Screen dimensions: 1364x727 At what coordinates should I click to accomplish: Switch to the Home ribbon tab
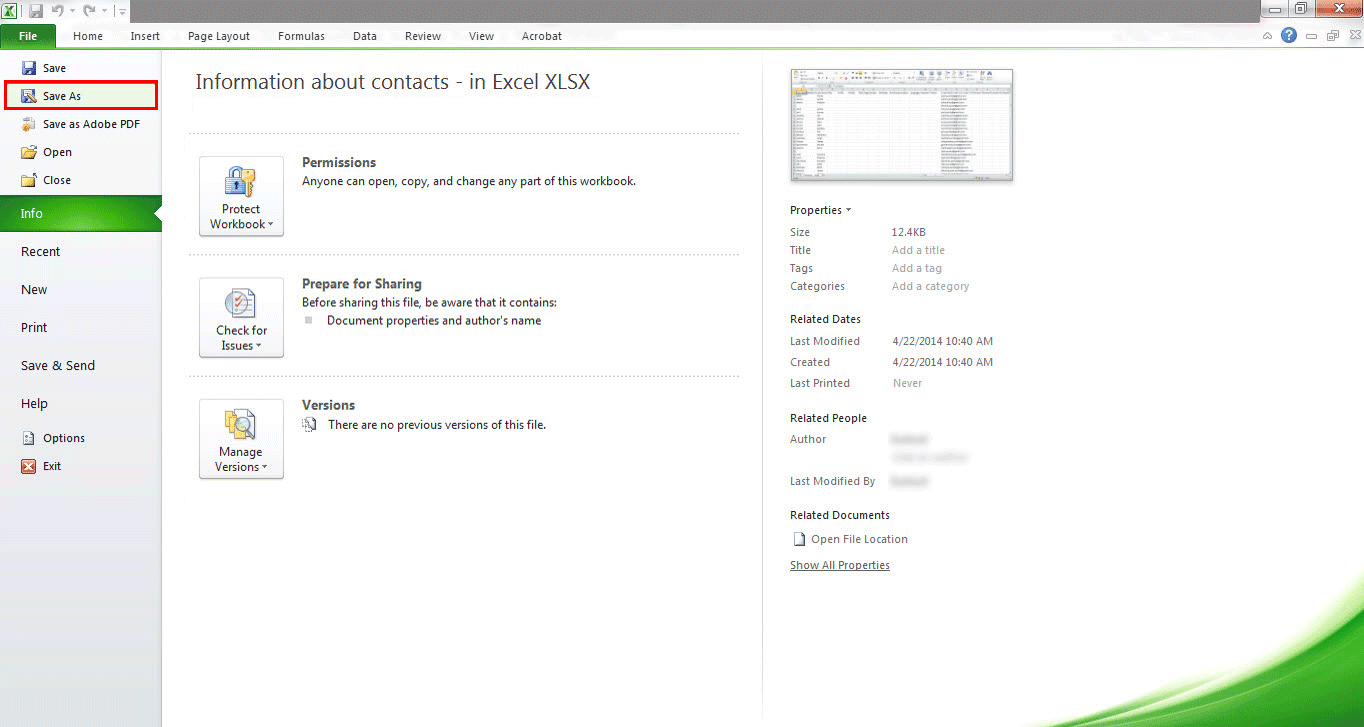[88, 36]
